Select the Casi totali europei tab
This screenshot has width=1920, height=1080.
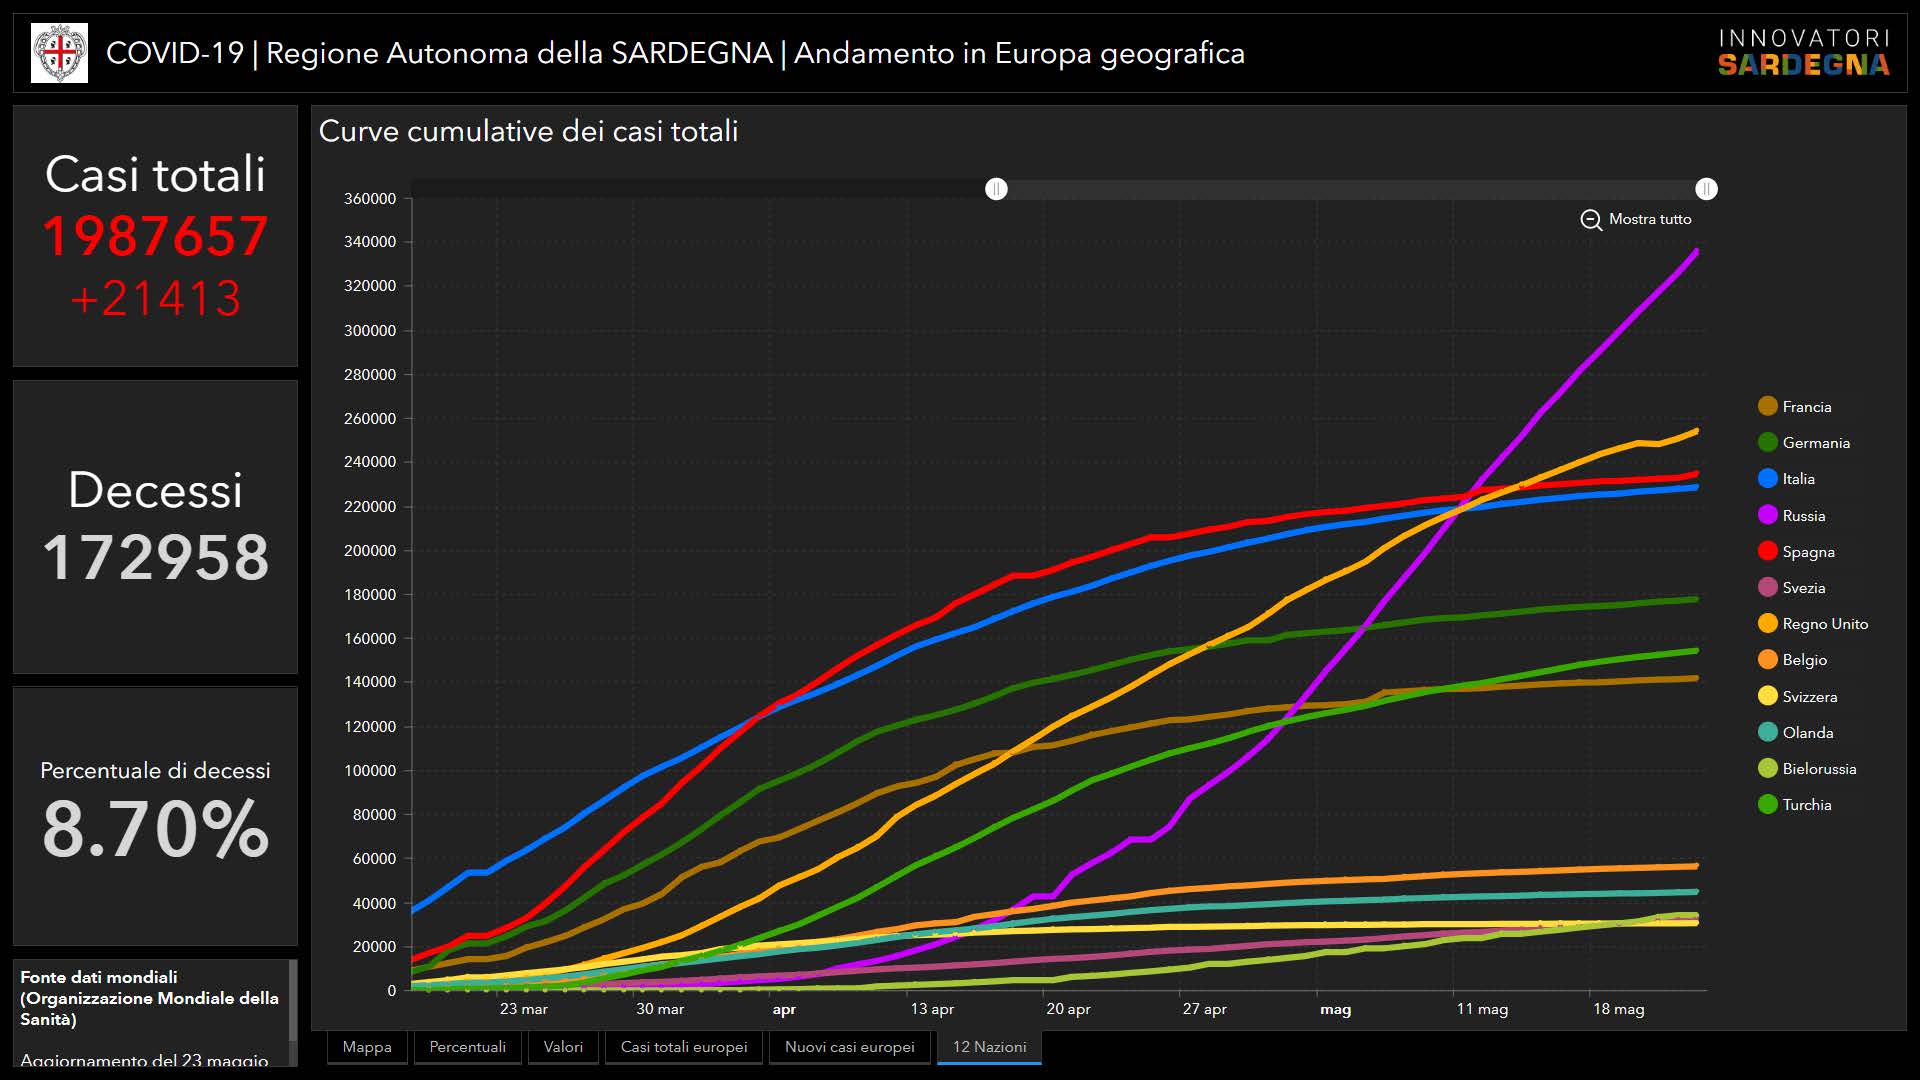[x=684, y=1047]
